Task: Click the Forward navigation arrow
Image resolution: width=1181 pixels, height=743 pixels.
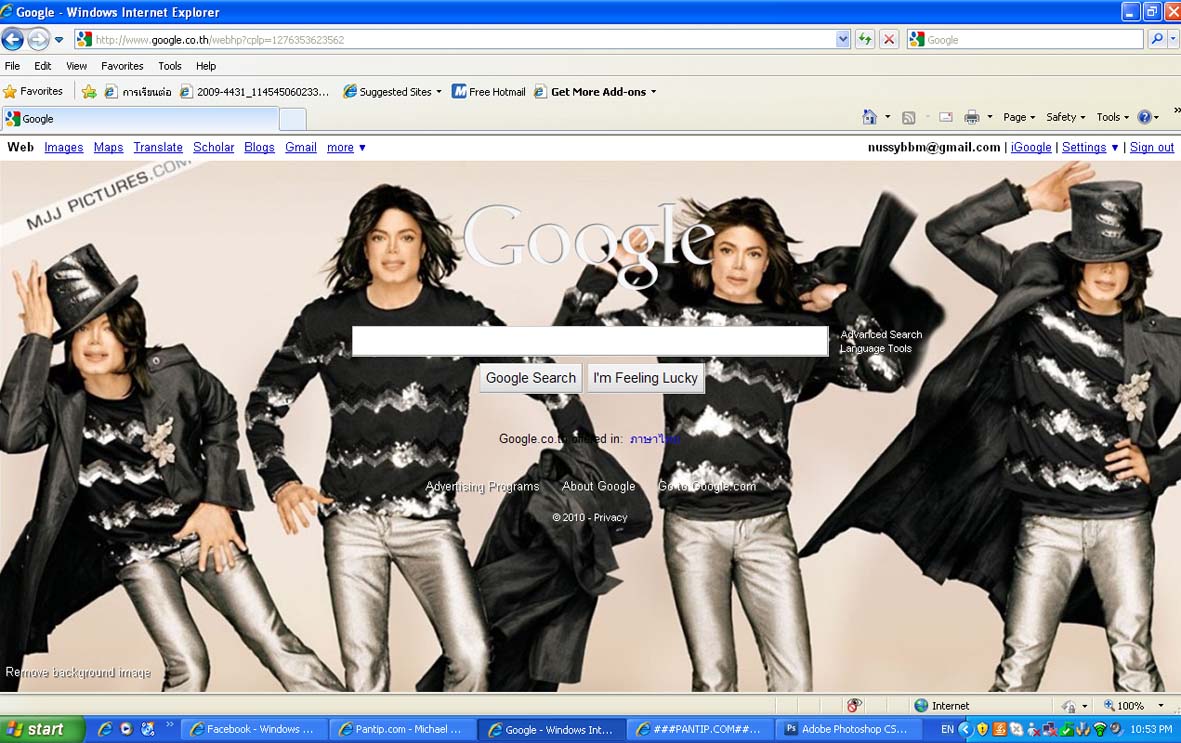Action: click(x=38, y=38)
